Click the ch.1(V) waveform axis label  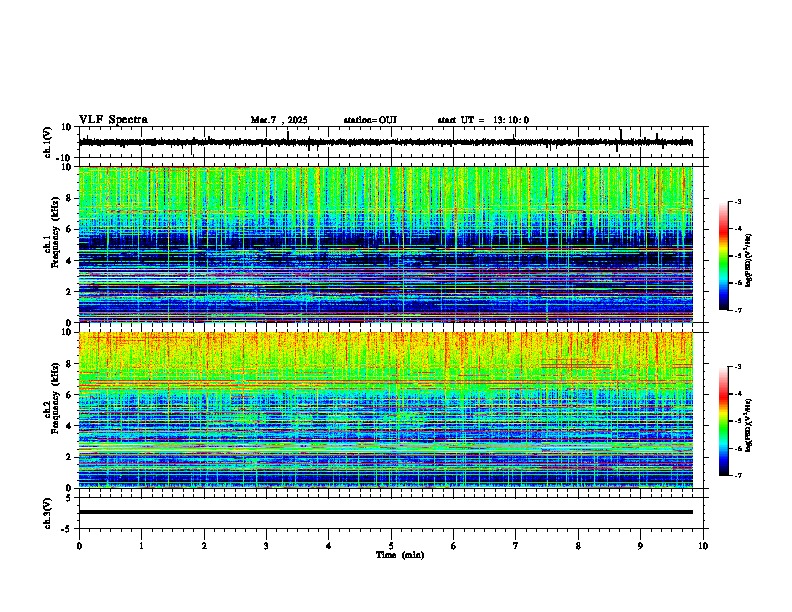coord(48,142)
